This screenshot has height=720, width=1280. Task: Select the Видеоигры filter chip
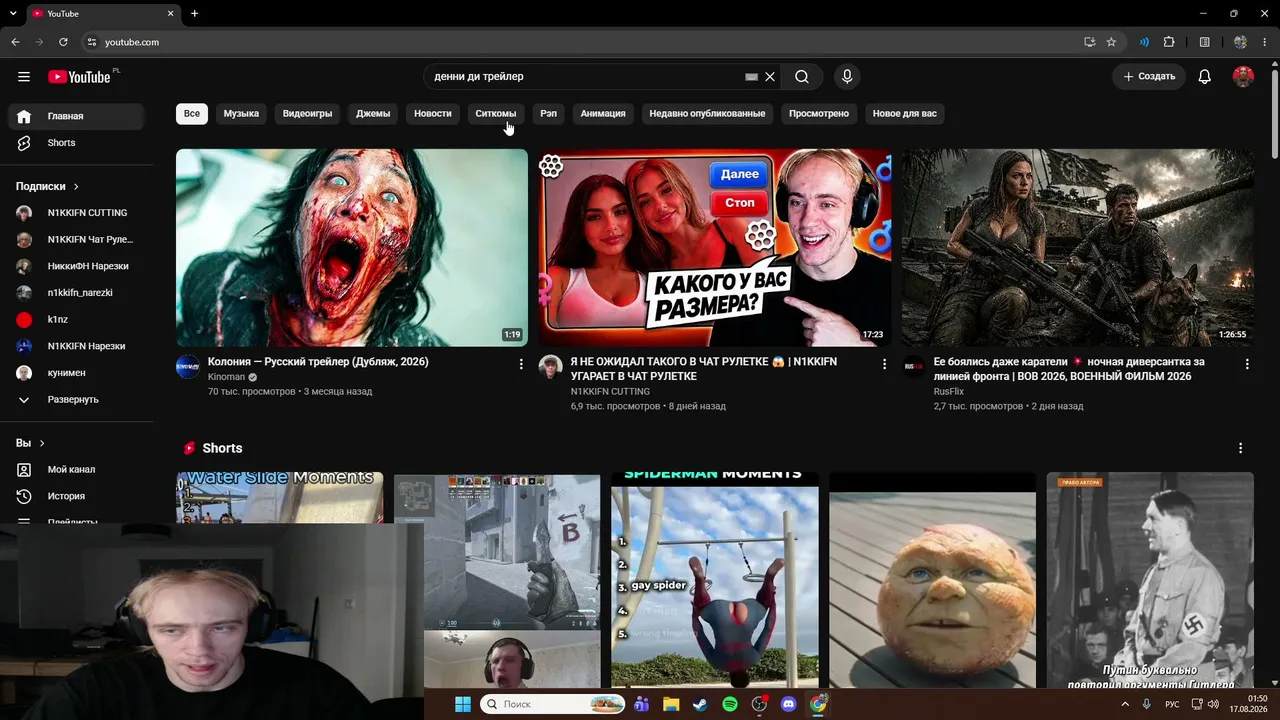[307, 114]
